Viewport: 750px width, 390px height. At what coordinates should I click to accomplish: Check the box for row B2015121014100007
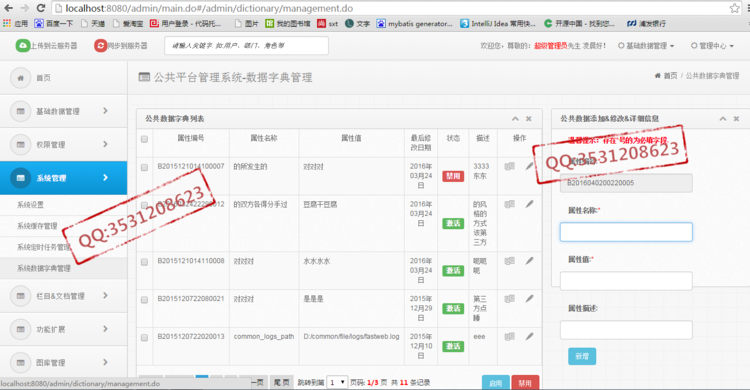(x=144, y=167)
